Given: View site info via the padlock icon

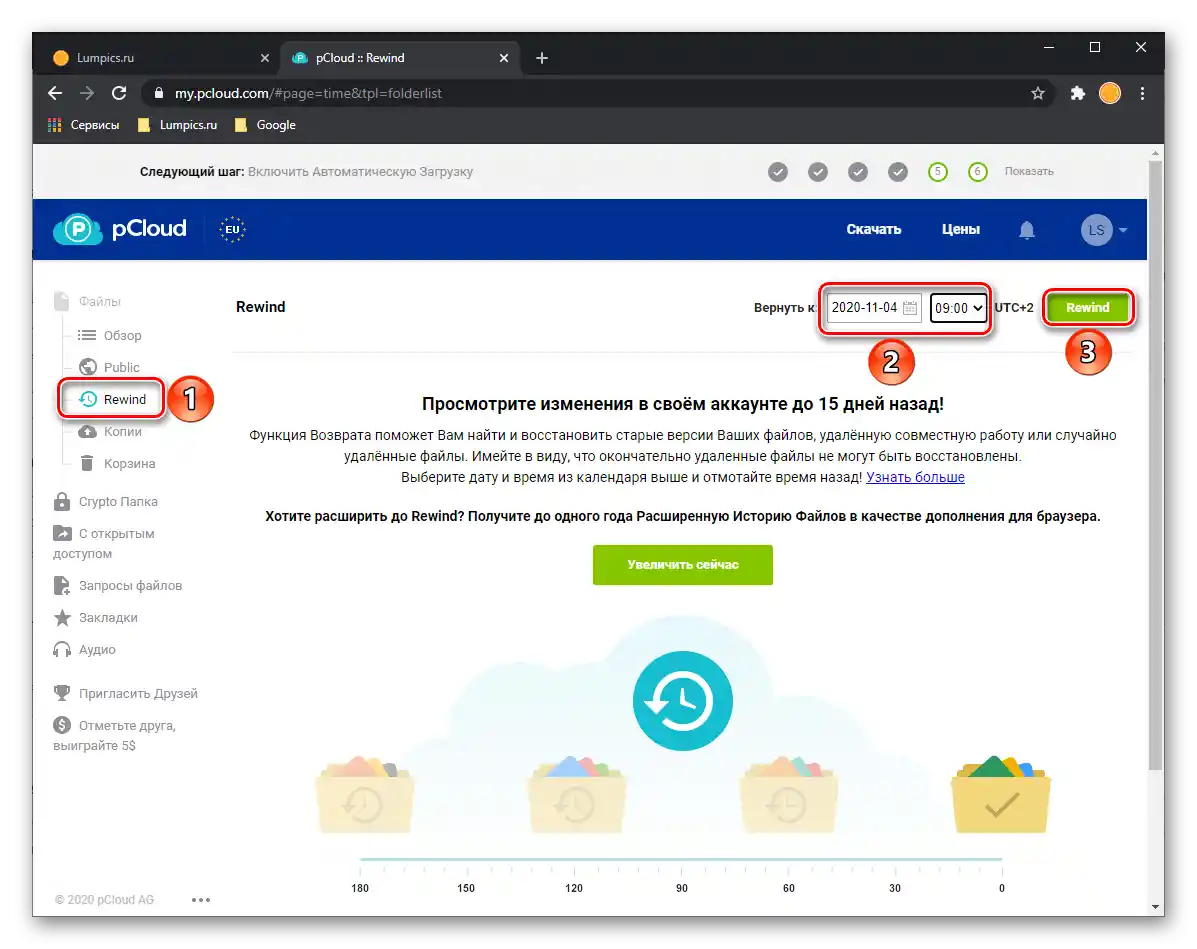Looking at the screenshot, I should pos(159,93).
